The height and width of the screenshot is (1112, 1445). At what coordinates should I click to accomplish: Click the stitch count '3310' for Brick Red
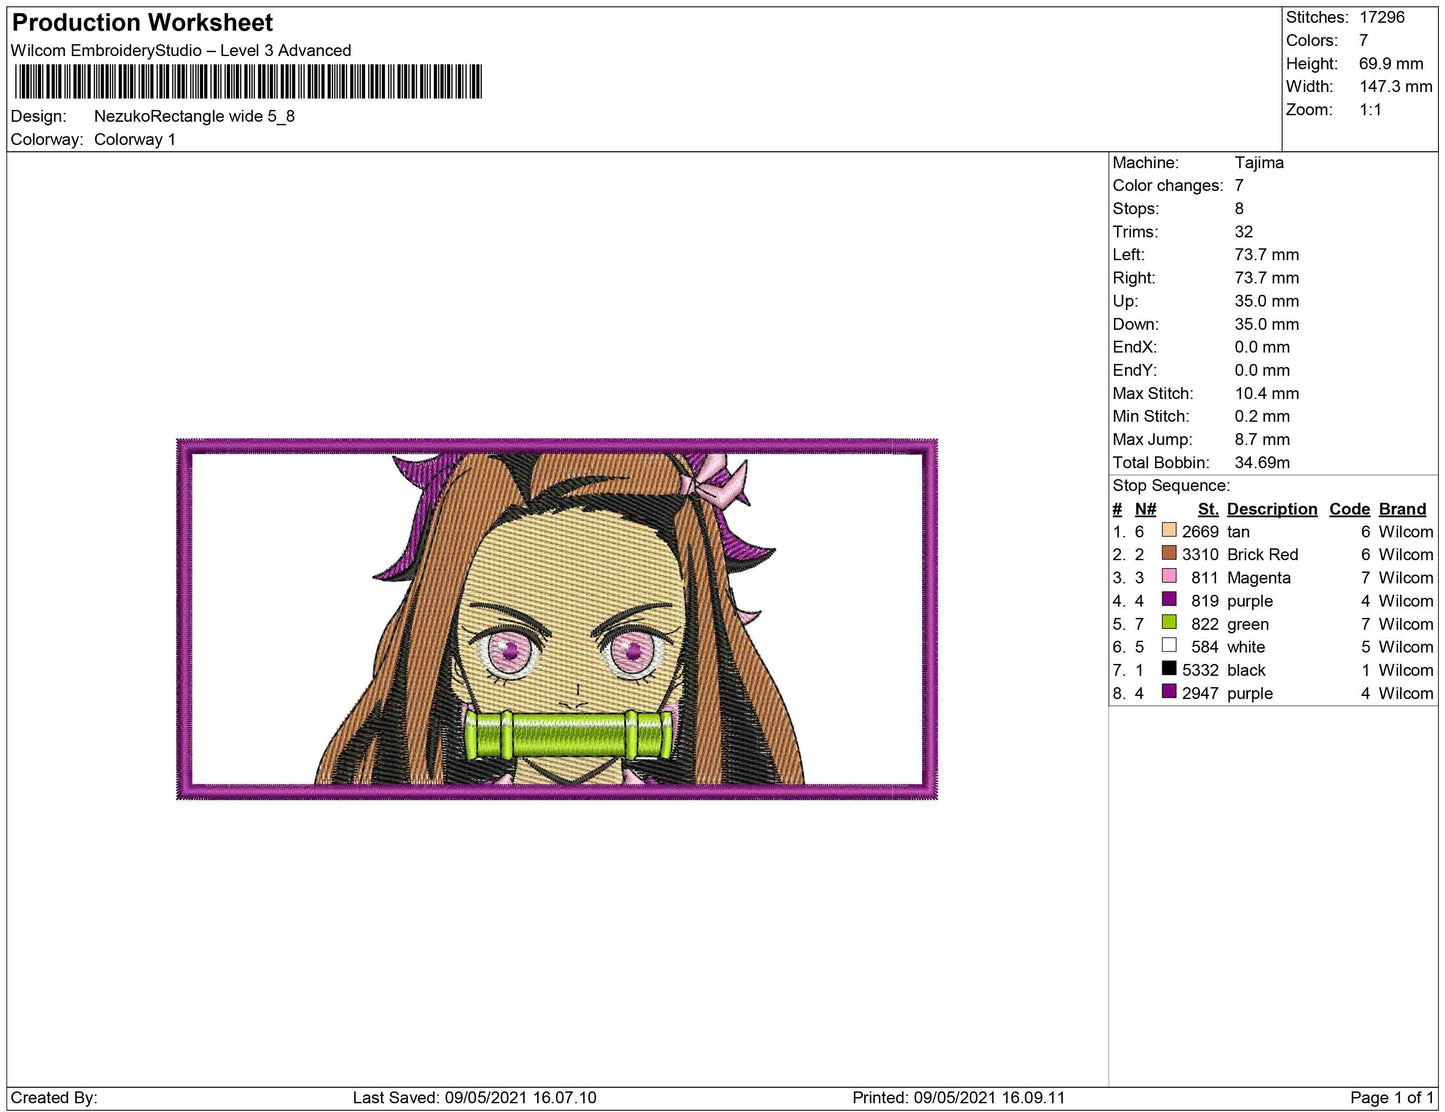pos(1200,555)
